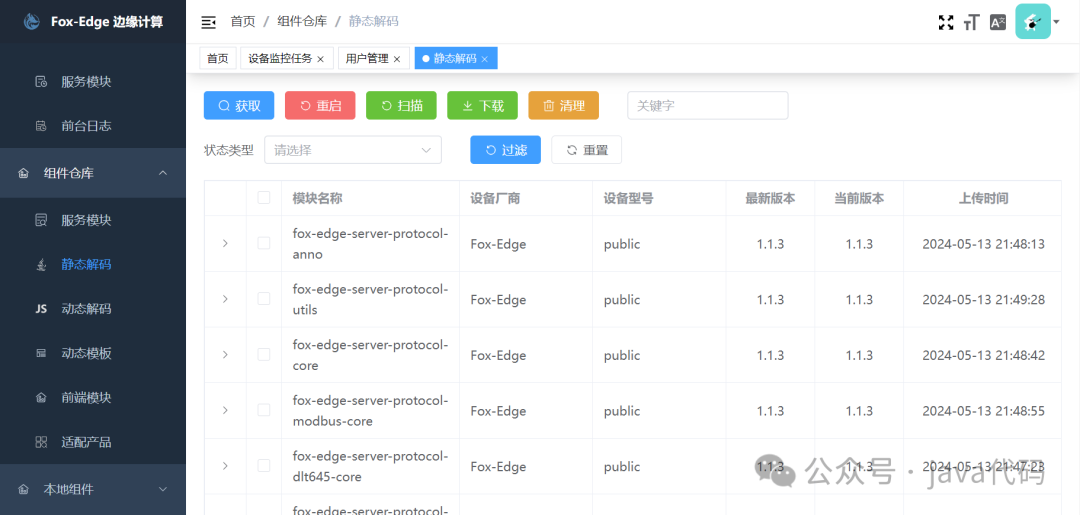Click the orange 清理 button

(x=563, y=105)
